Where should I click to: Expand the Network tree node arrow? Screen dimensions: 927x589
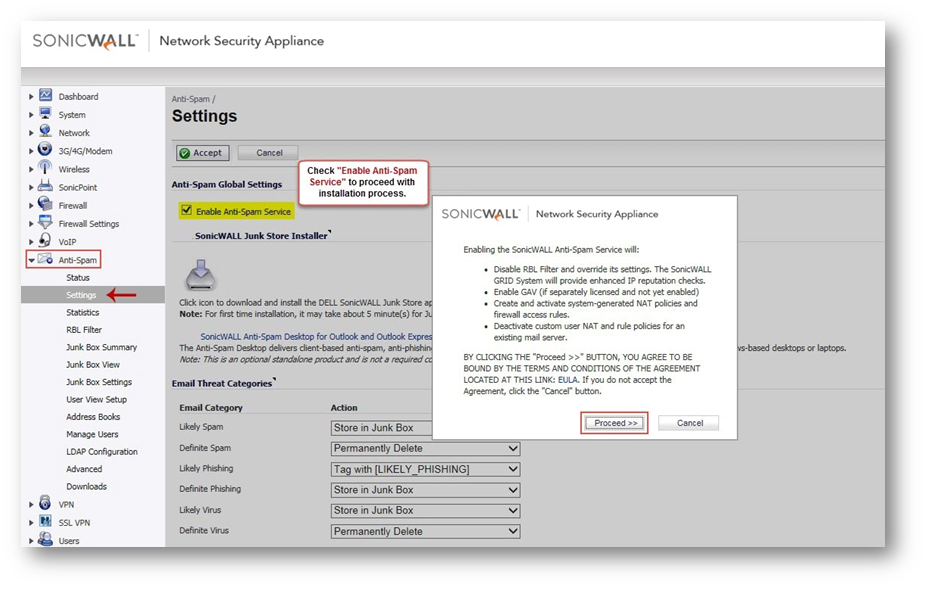31,133
